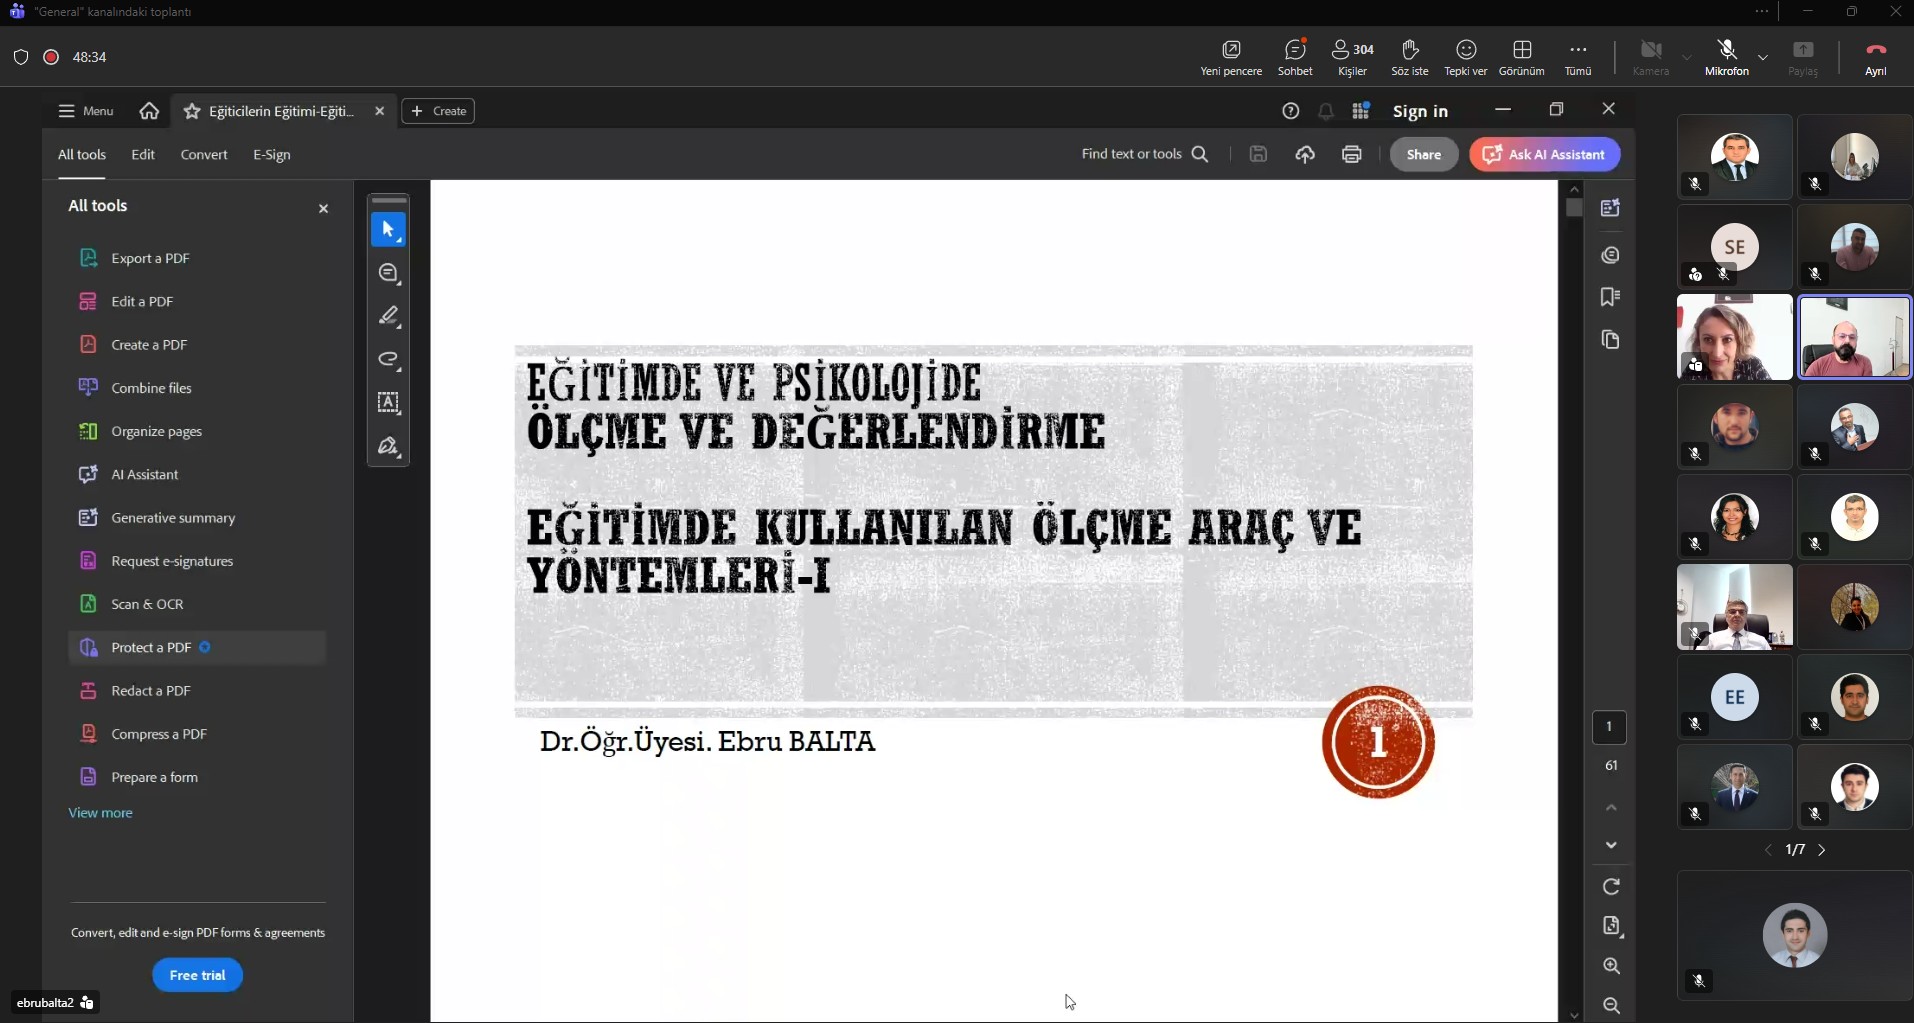Open the Mikrofon device dropdown
Screen dimensions: 1914x1023
click(x=1763, y=57)
